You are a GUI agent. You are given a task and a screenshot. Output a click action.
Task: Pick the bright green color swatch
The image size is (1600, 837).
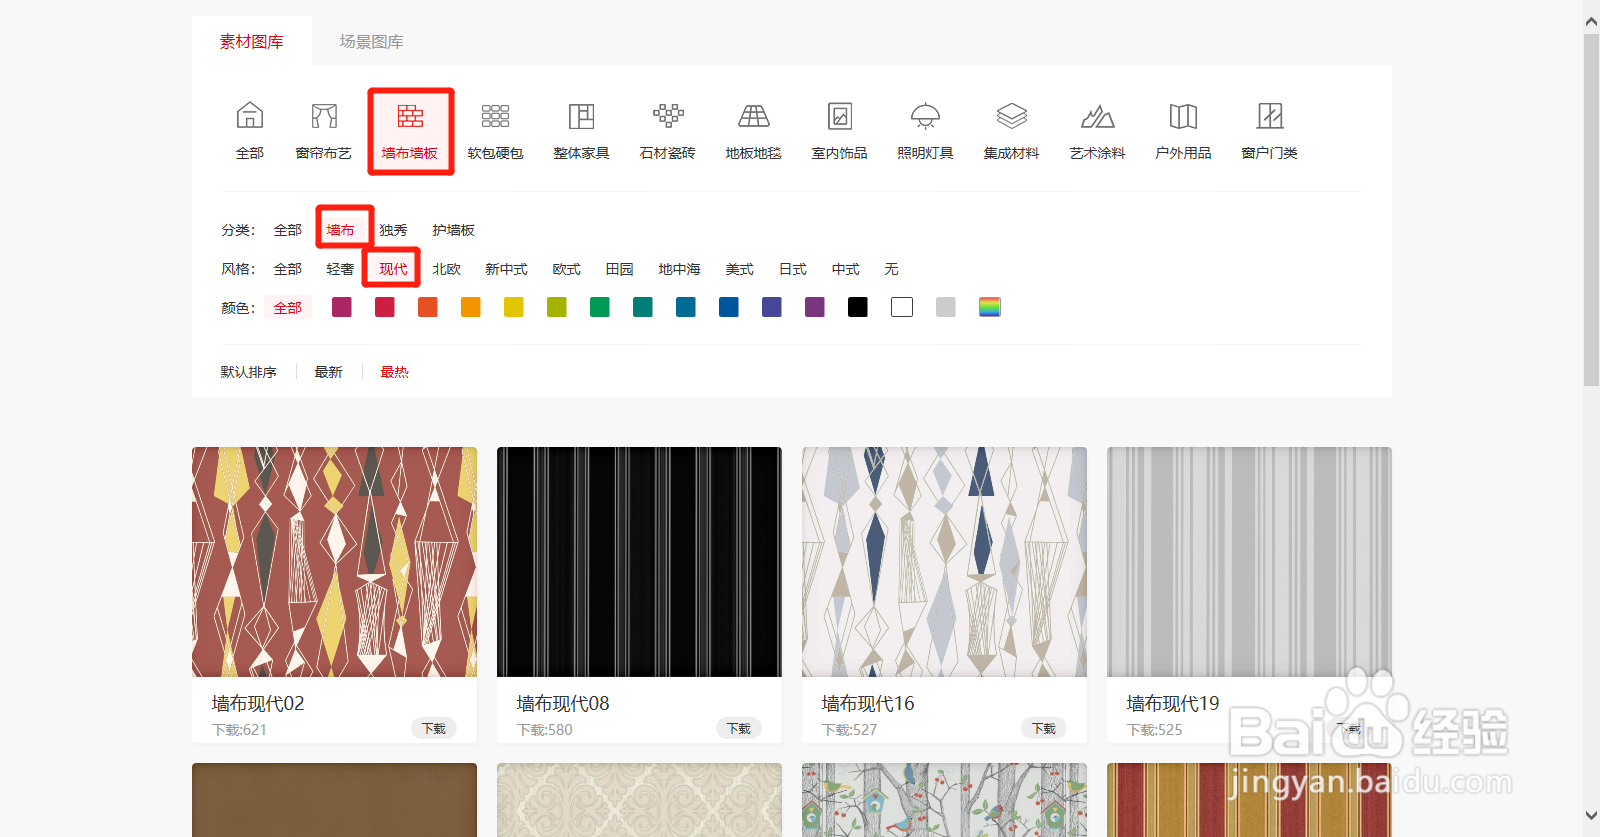click(600, 307)
